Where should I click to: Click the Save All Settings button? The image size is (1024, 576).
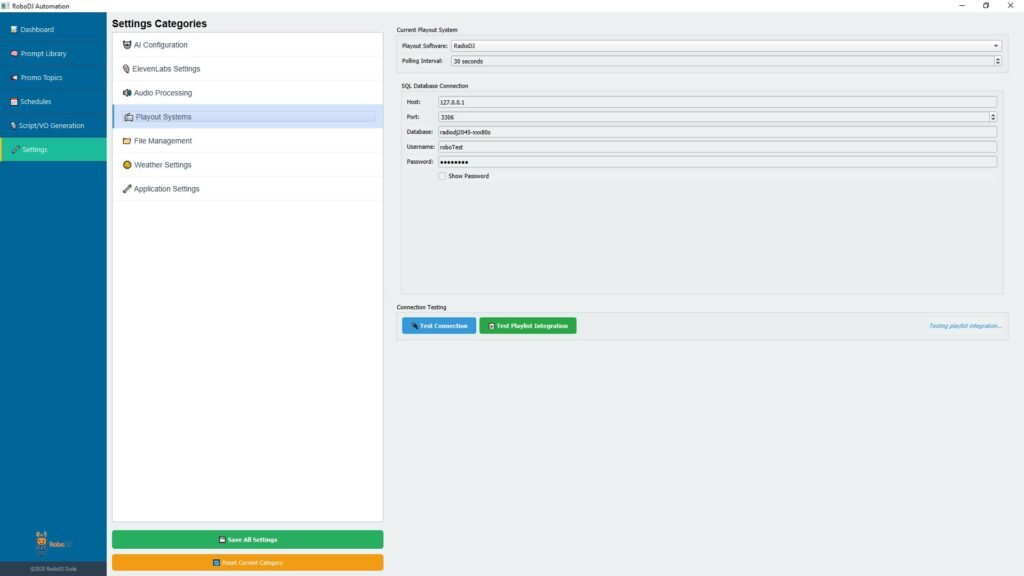(247, 540)
